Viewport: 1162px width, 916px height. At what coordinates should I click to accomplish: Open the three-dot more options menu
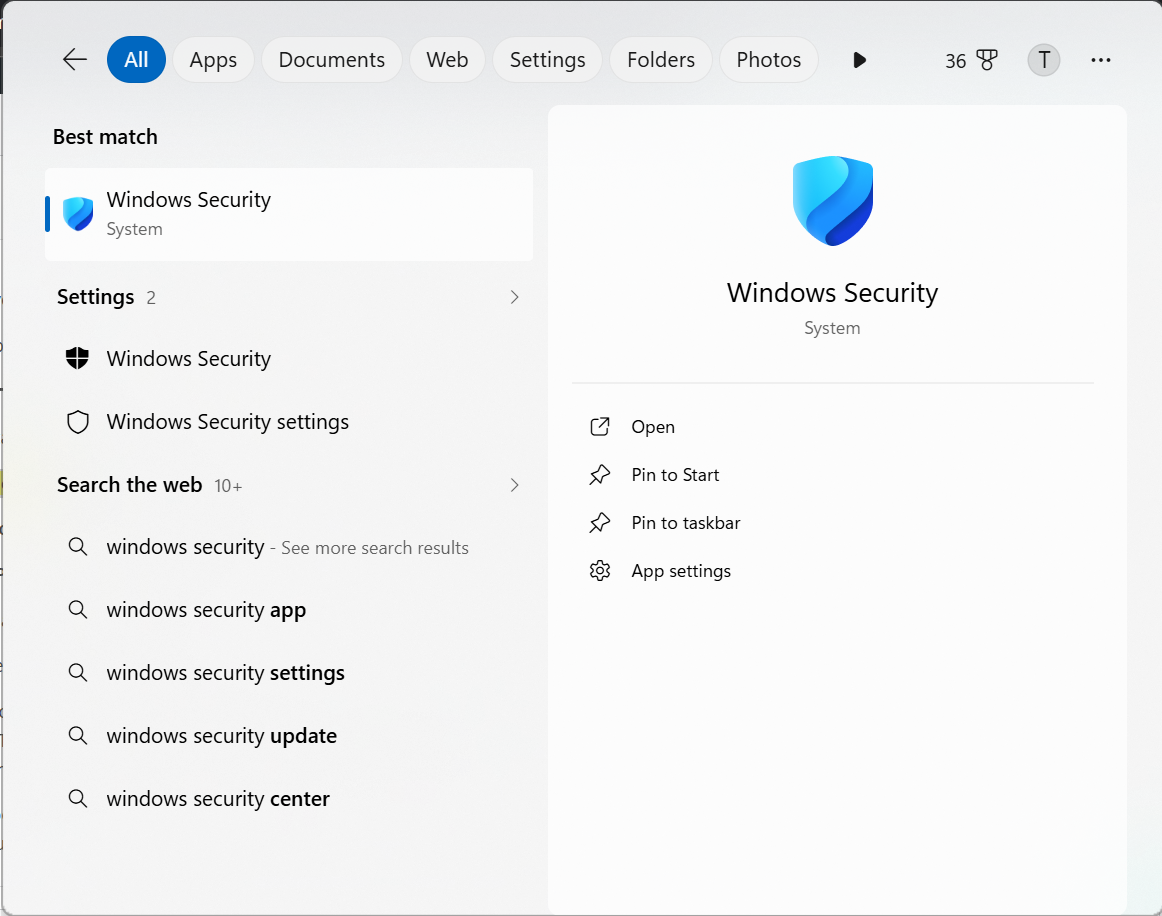click(1100, 60)
